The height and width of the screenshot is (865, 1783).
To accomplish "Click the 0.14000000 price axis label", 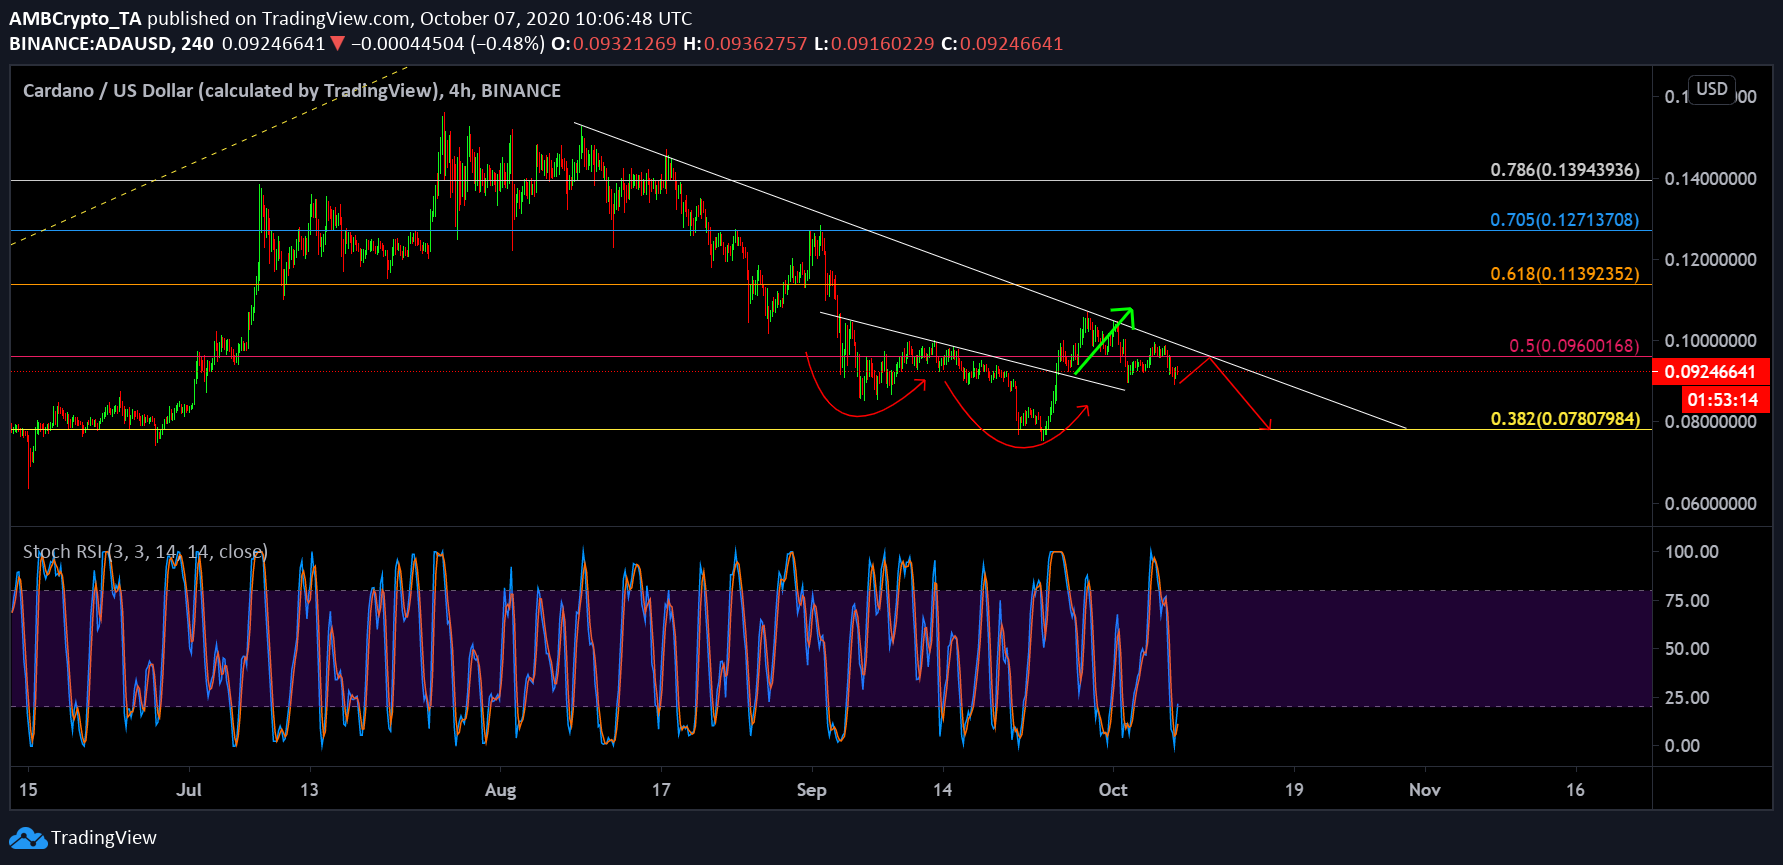I will (1710, 179).
